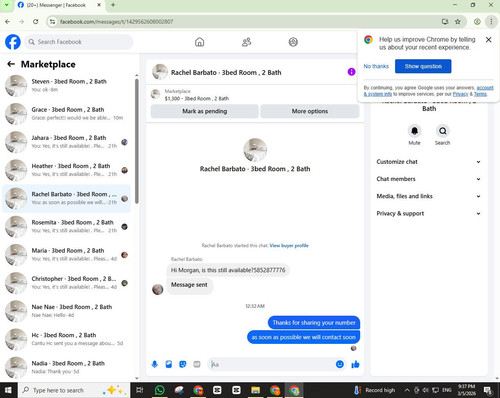
Task: Open Hc conversation
Action: point(67,339)
